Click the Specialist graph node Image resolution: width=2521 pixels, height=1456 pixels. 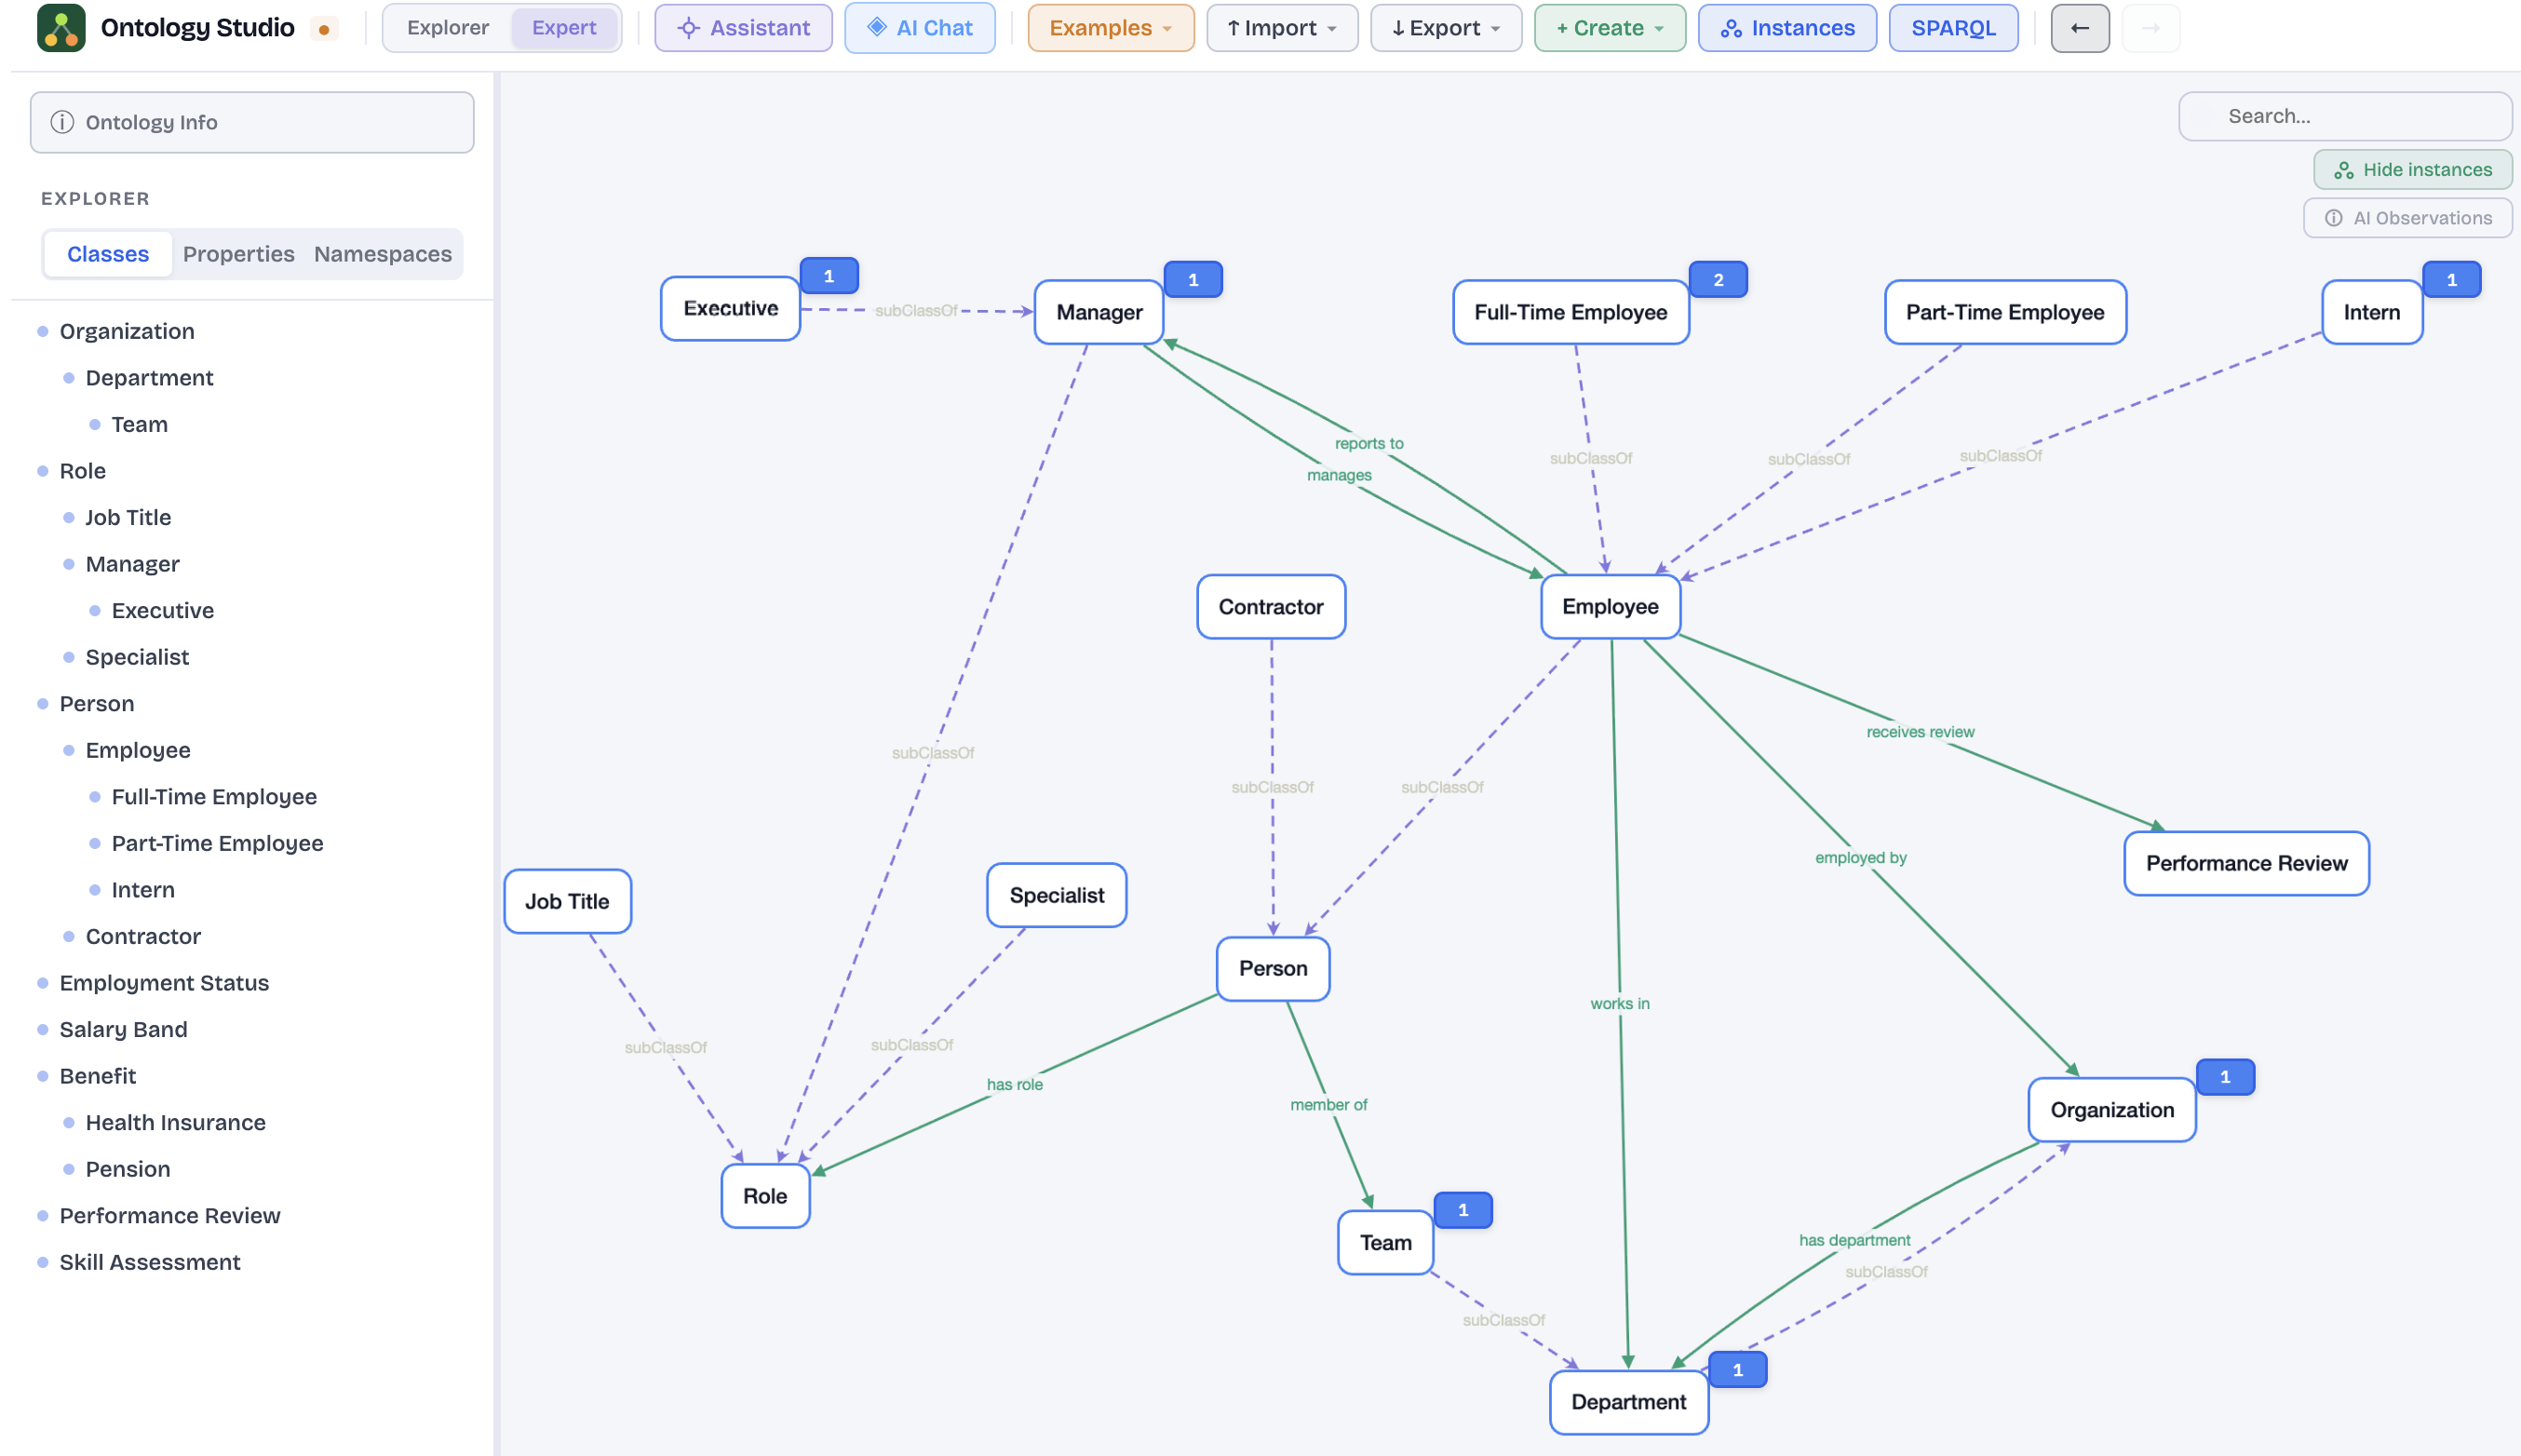1057,896
